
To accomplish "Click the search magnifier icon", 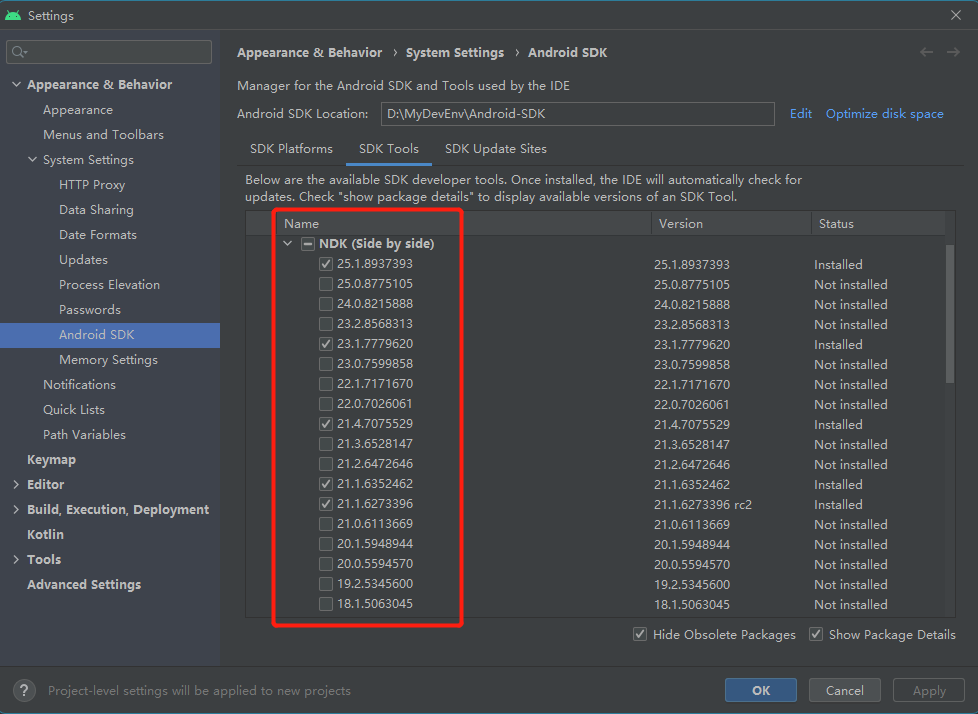I will pos(20,52).
